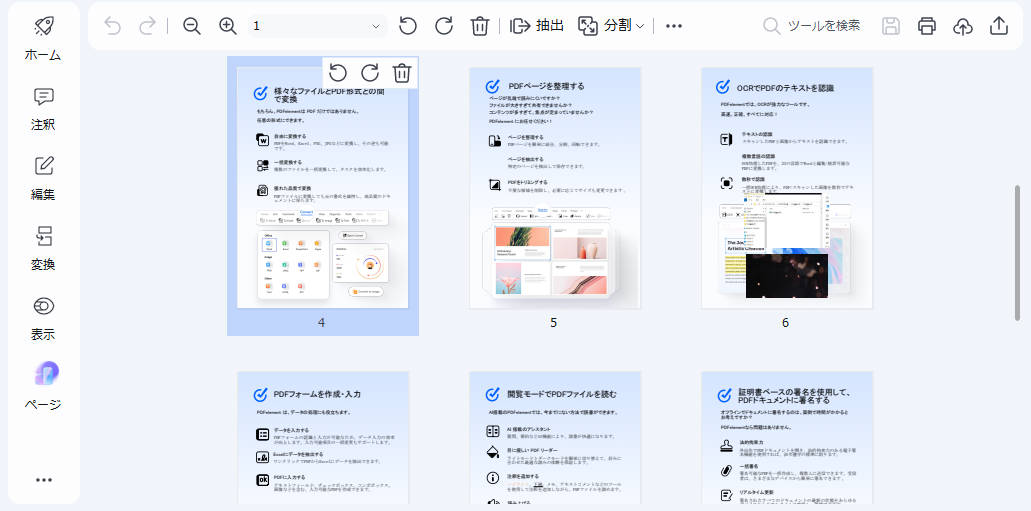This screenshot has width=1031, height=511.
Task: Zoom in with the plus magnifier
Action: (x=228, y=26)
